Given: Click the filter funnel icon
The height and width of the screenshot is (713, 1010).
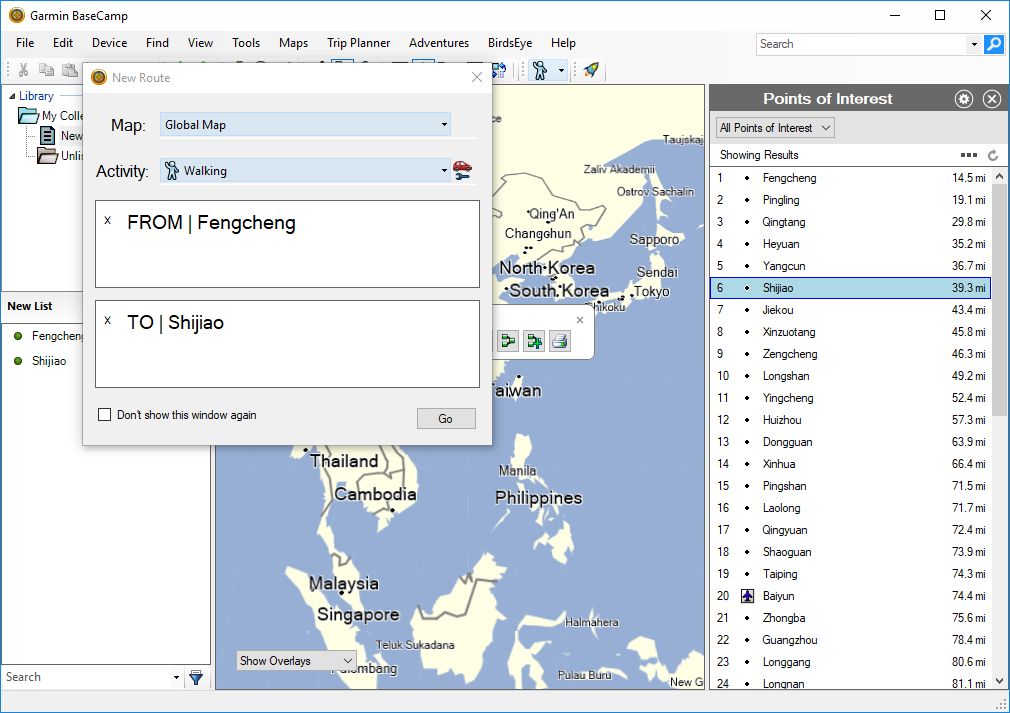Looking at the screenshot, I should 196,678.
